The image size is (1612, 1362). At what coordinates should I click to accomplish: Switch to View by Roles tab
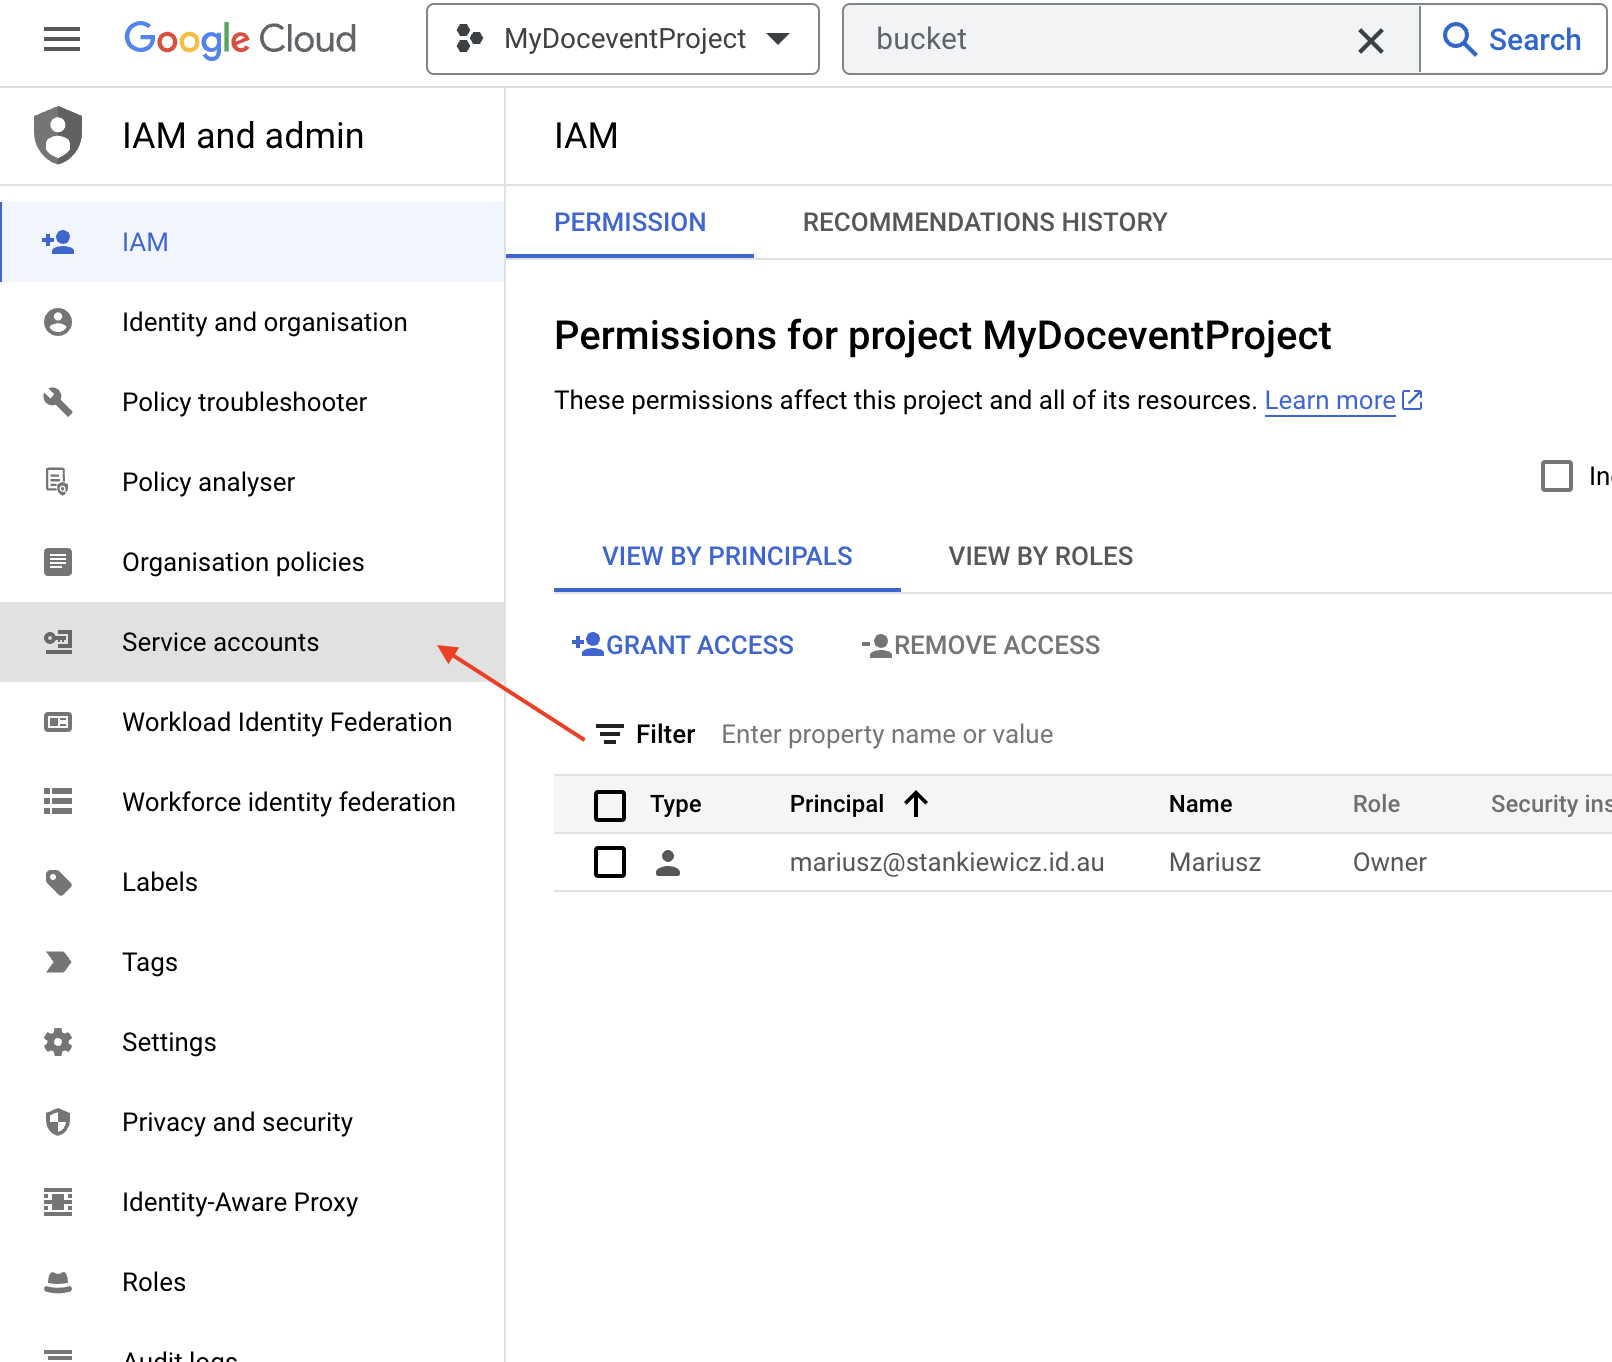pos(1040,556)
